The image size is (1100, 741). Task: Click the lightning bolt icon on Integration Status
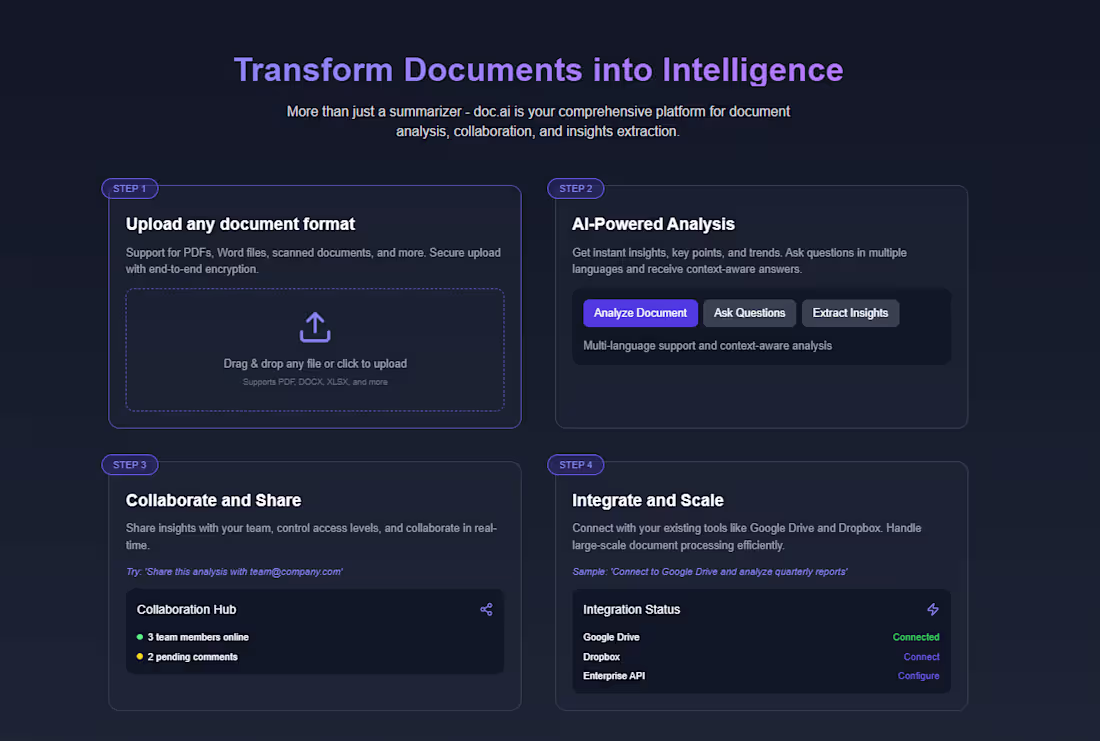933,609
